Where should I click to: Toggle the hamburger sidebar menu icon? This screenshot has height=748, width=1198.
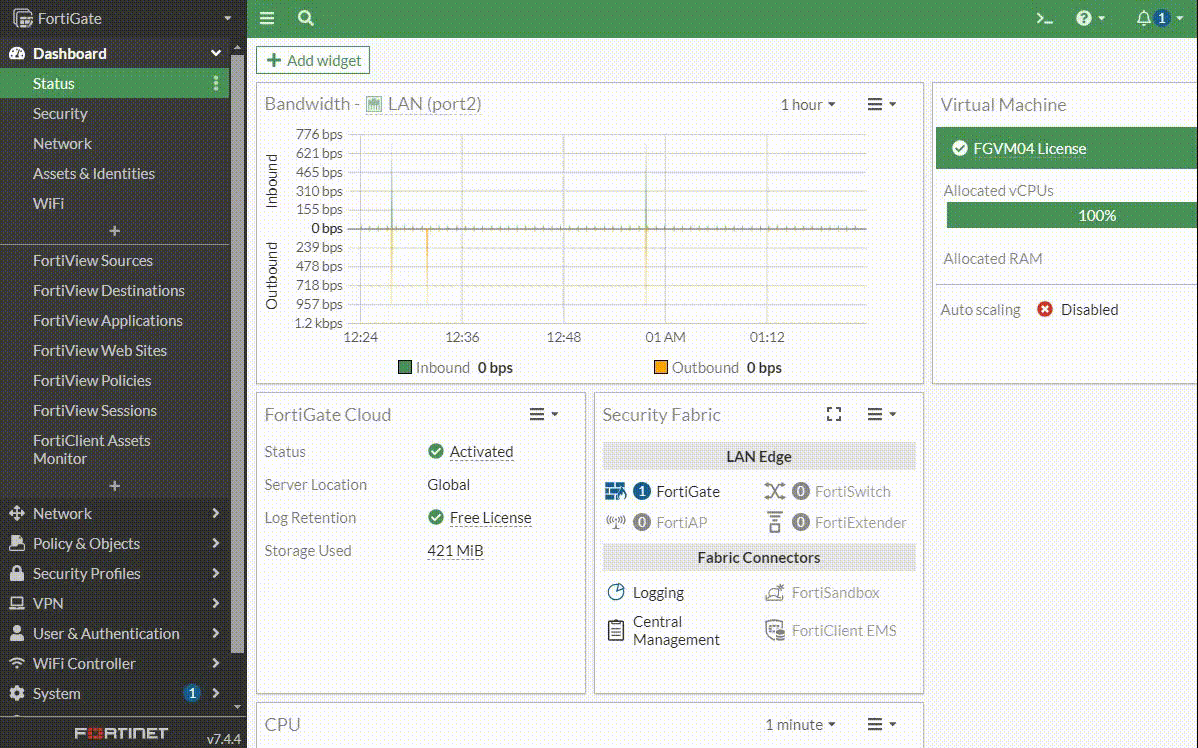(x=267, y=18)
